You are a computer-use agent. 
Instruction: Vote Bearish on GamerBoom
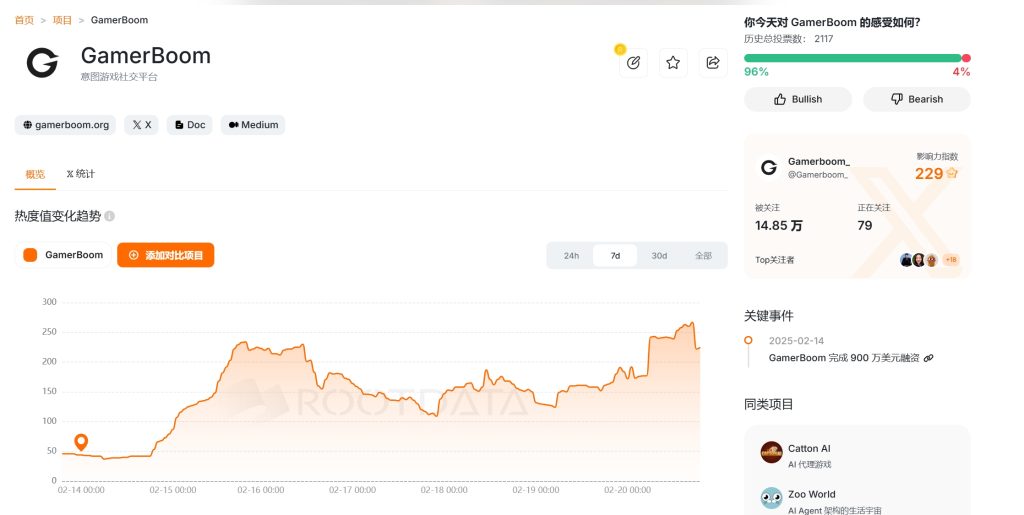pyautogui.click(x=917, y=99)
